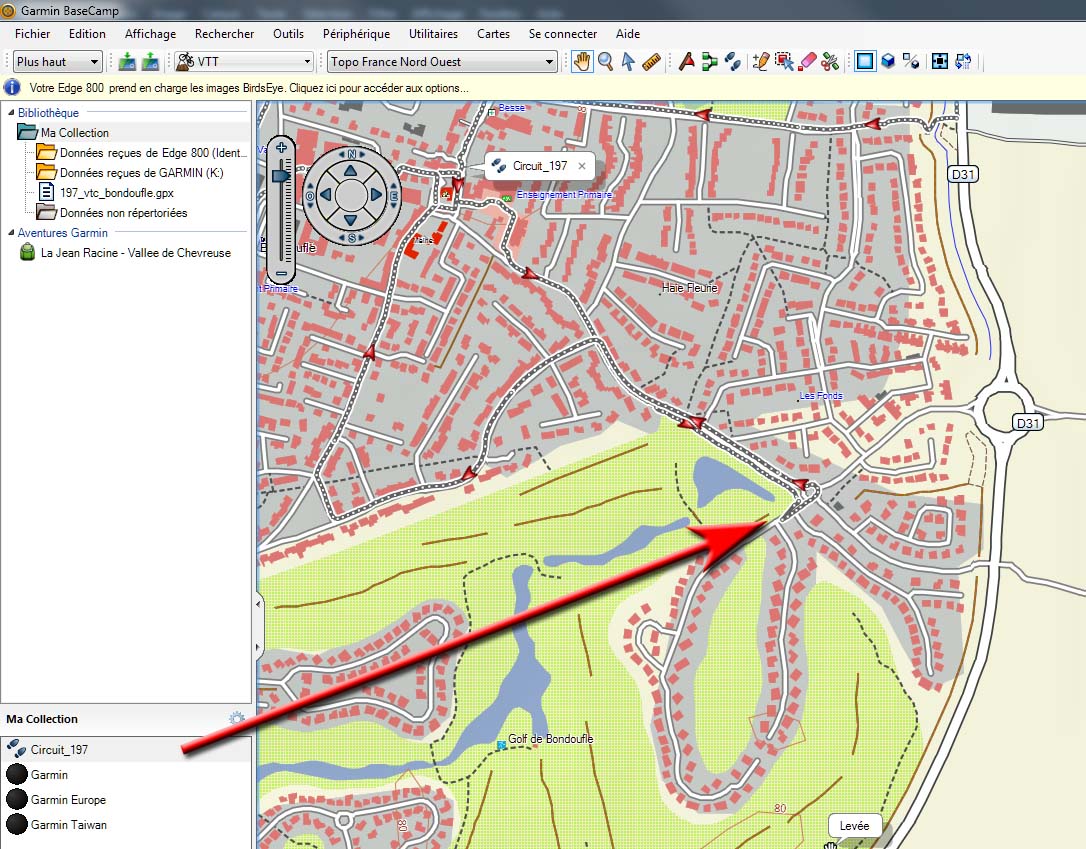This screenshot has height=849, width=1086.
Task: Pan map east with compass right arrow
Action: (x=376, y=195)
